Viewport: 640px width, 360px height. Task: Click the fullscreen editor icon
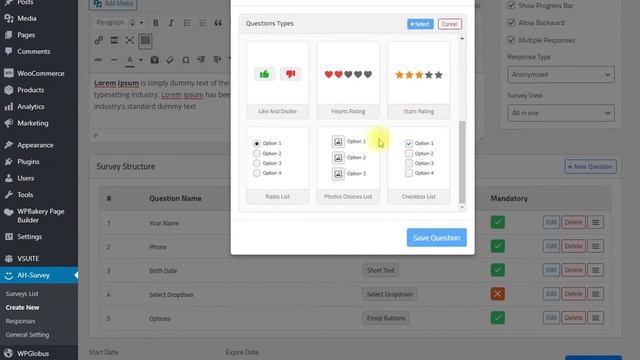click(129, 40)
